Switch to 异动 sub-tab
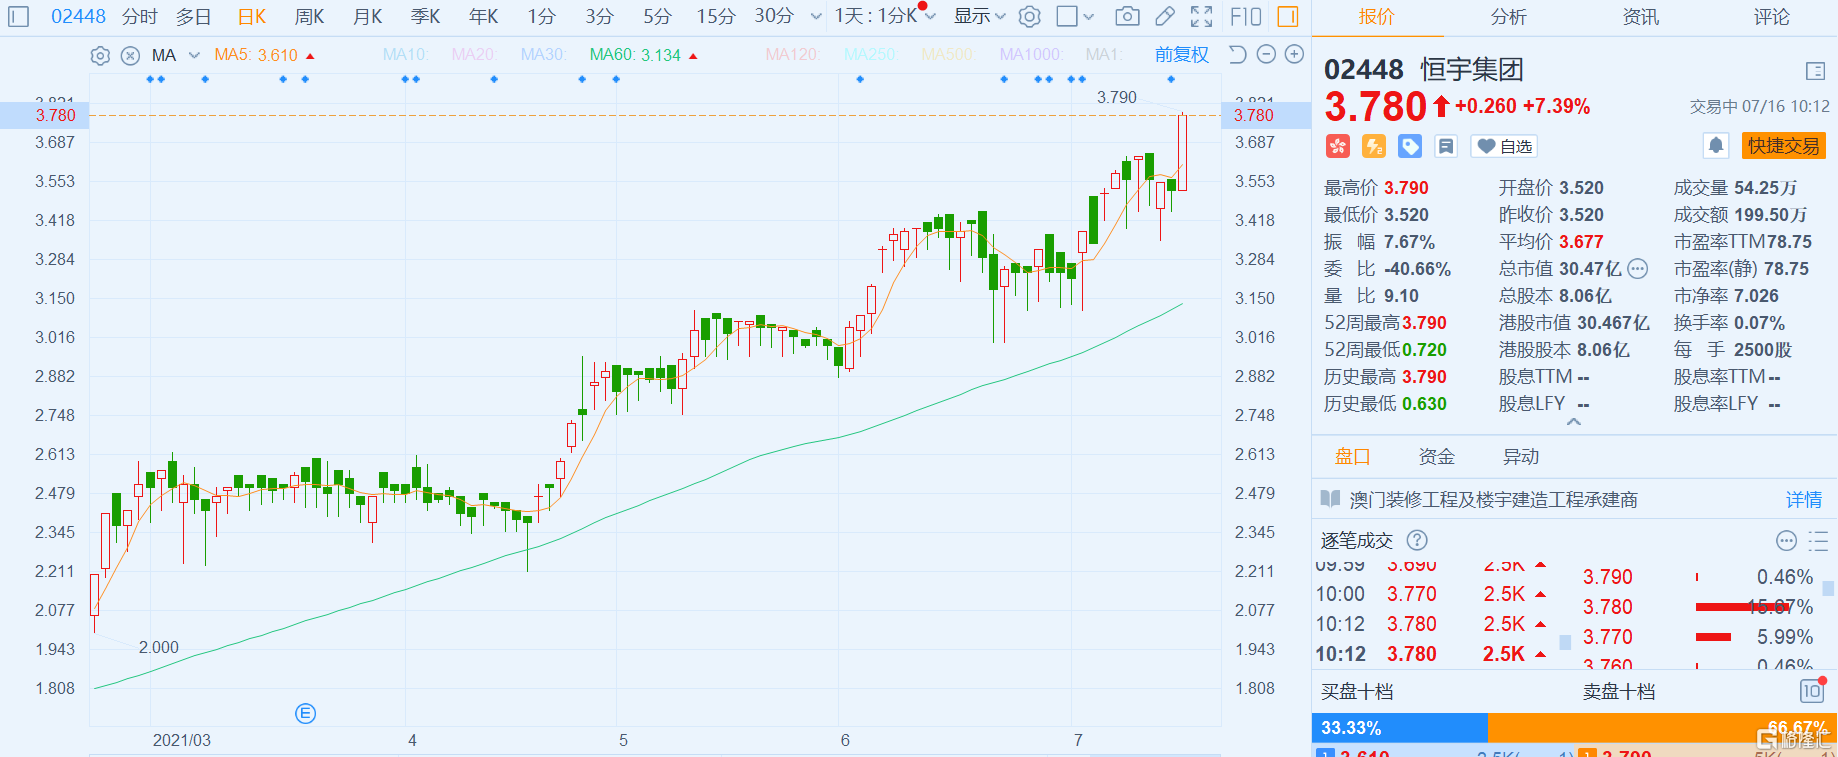Image resolution: width=1838 pixels, height=757 pixels. click(1521, 457)
